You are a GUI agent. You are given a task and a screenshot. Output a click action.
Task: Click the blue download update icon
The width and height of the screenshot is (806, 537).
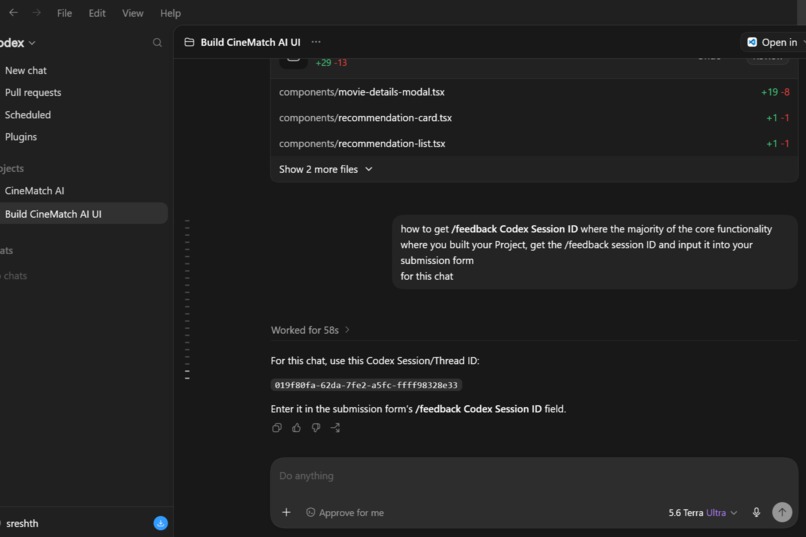(x=160, y=523)
